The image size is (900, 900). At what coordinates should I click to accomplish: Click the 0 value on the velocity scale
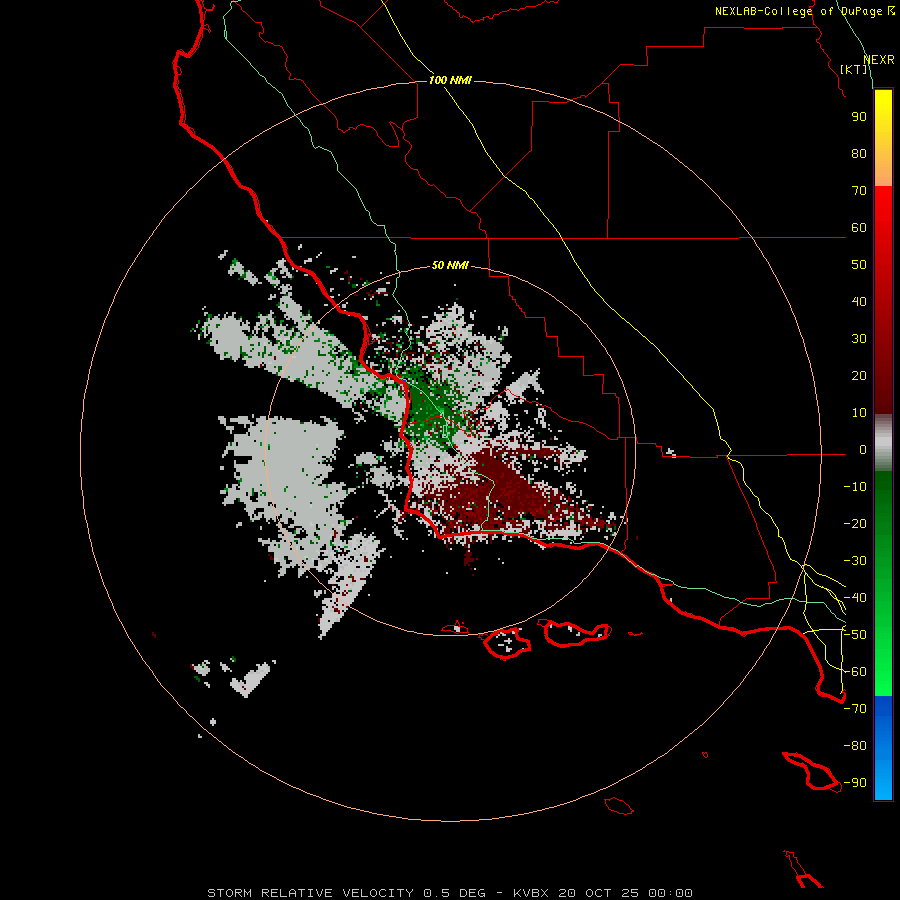point(863,450)
